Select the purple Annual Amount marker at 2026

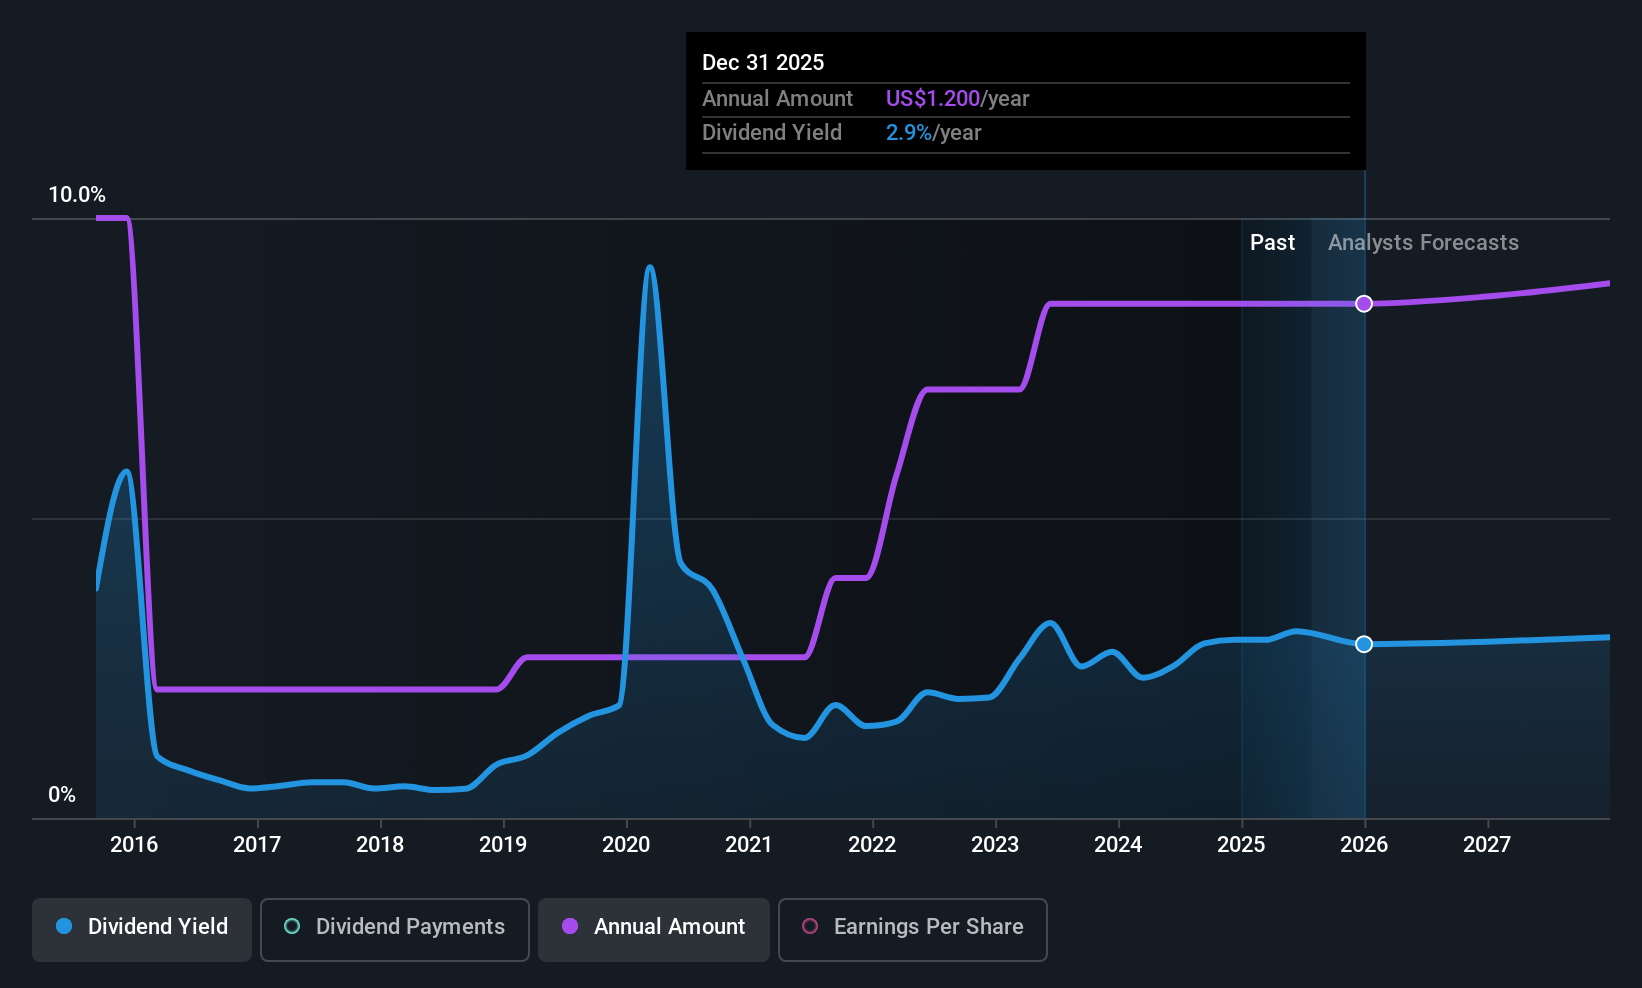[1363, 303]
